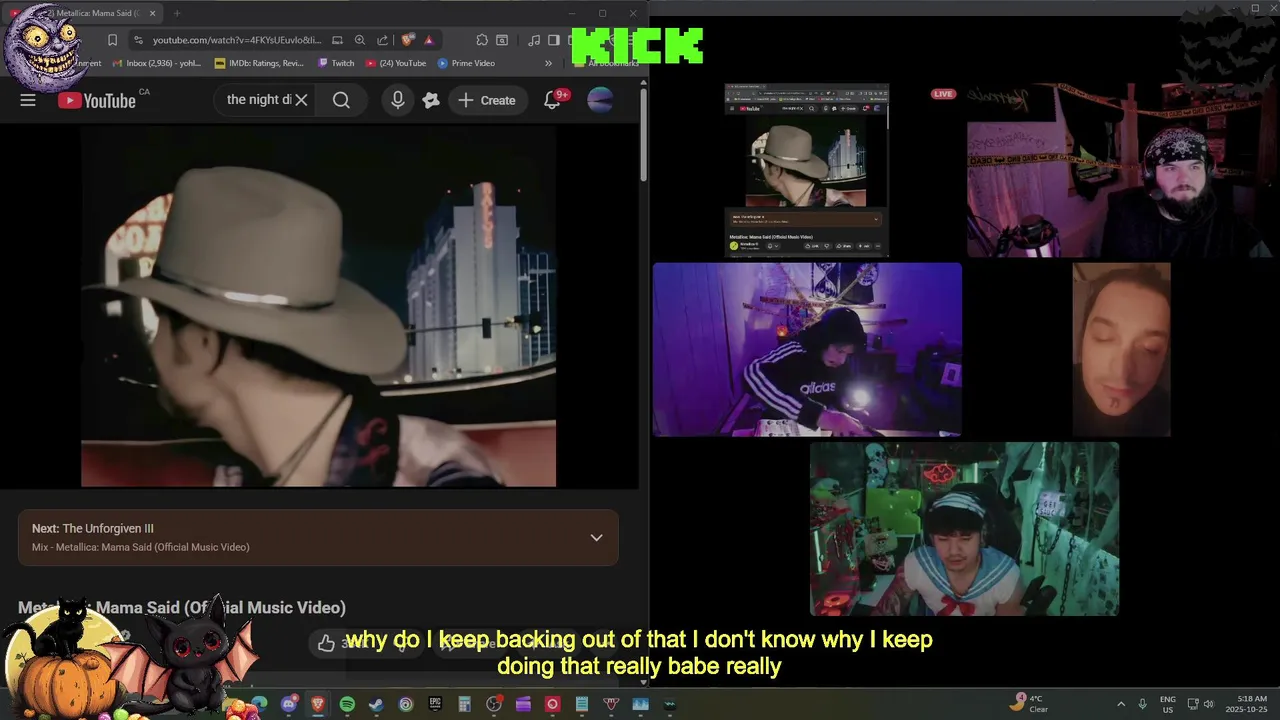Open YouTube Create menu
This screenshot has height=720, width=1280.
[x=487, y=100]
